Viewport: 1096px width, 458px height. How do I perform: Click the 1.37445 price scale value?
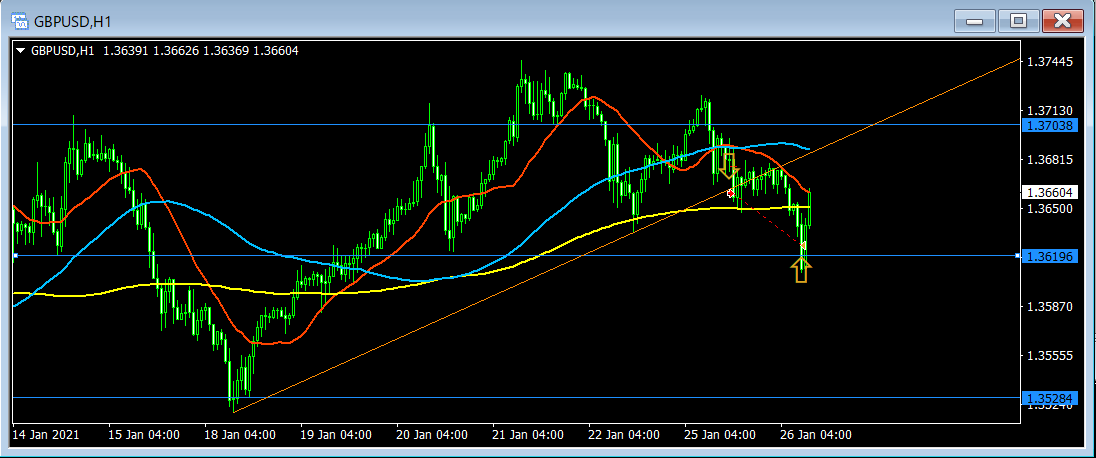click(x=1050, y=62)
